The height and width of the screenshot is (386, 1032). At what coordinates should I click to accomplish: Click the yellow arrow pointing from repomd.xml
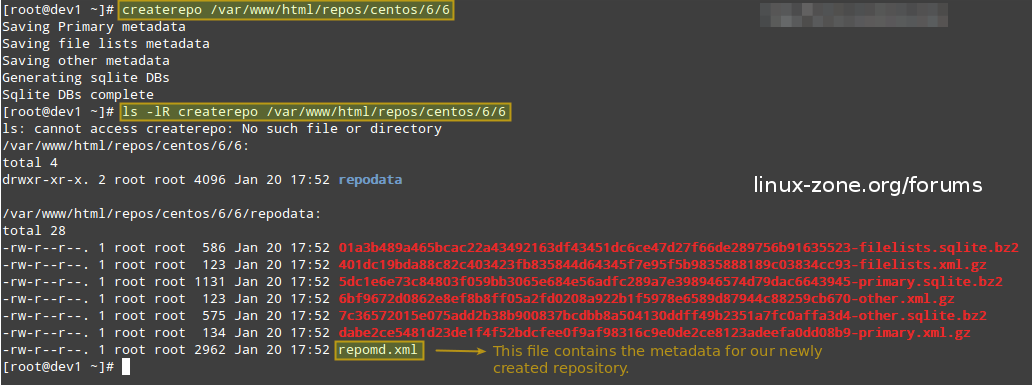pyautogui.click(x=460, y=350)
